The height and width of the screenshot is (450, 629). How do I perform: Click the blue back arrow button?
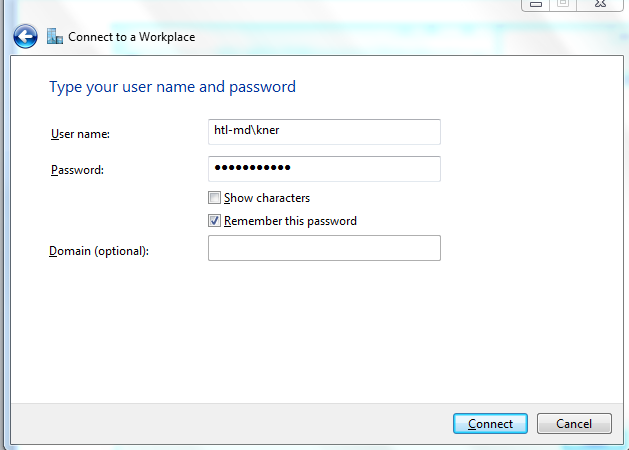point(25,38)
